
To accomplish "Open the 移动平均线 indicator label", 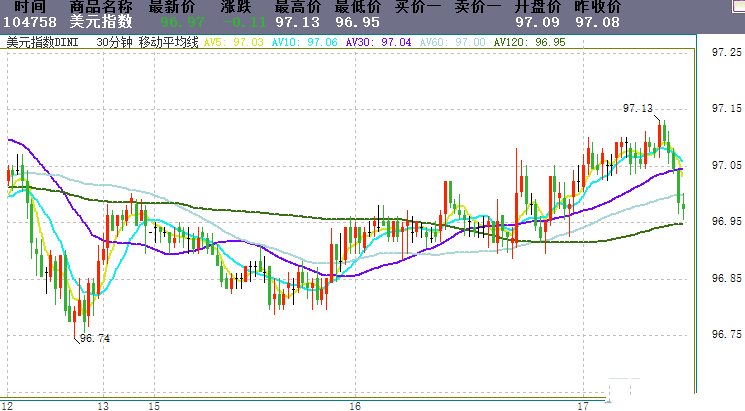I will point(168,43).
